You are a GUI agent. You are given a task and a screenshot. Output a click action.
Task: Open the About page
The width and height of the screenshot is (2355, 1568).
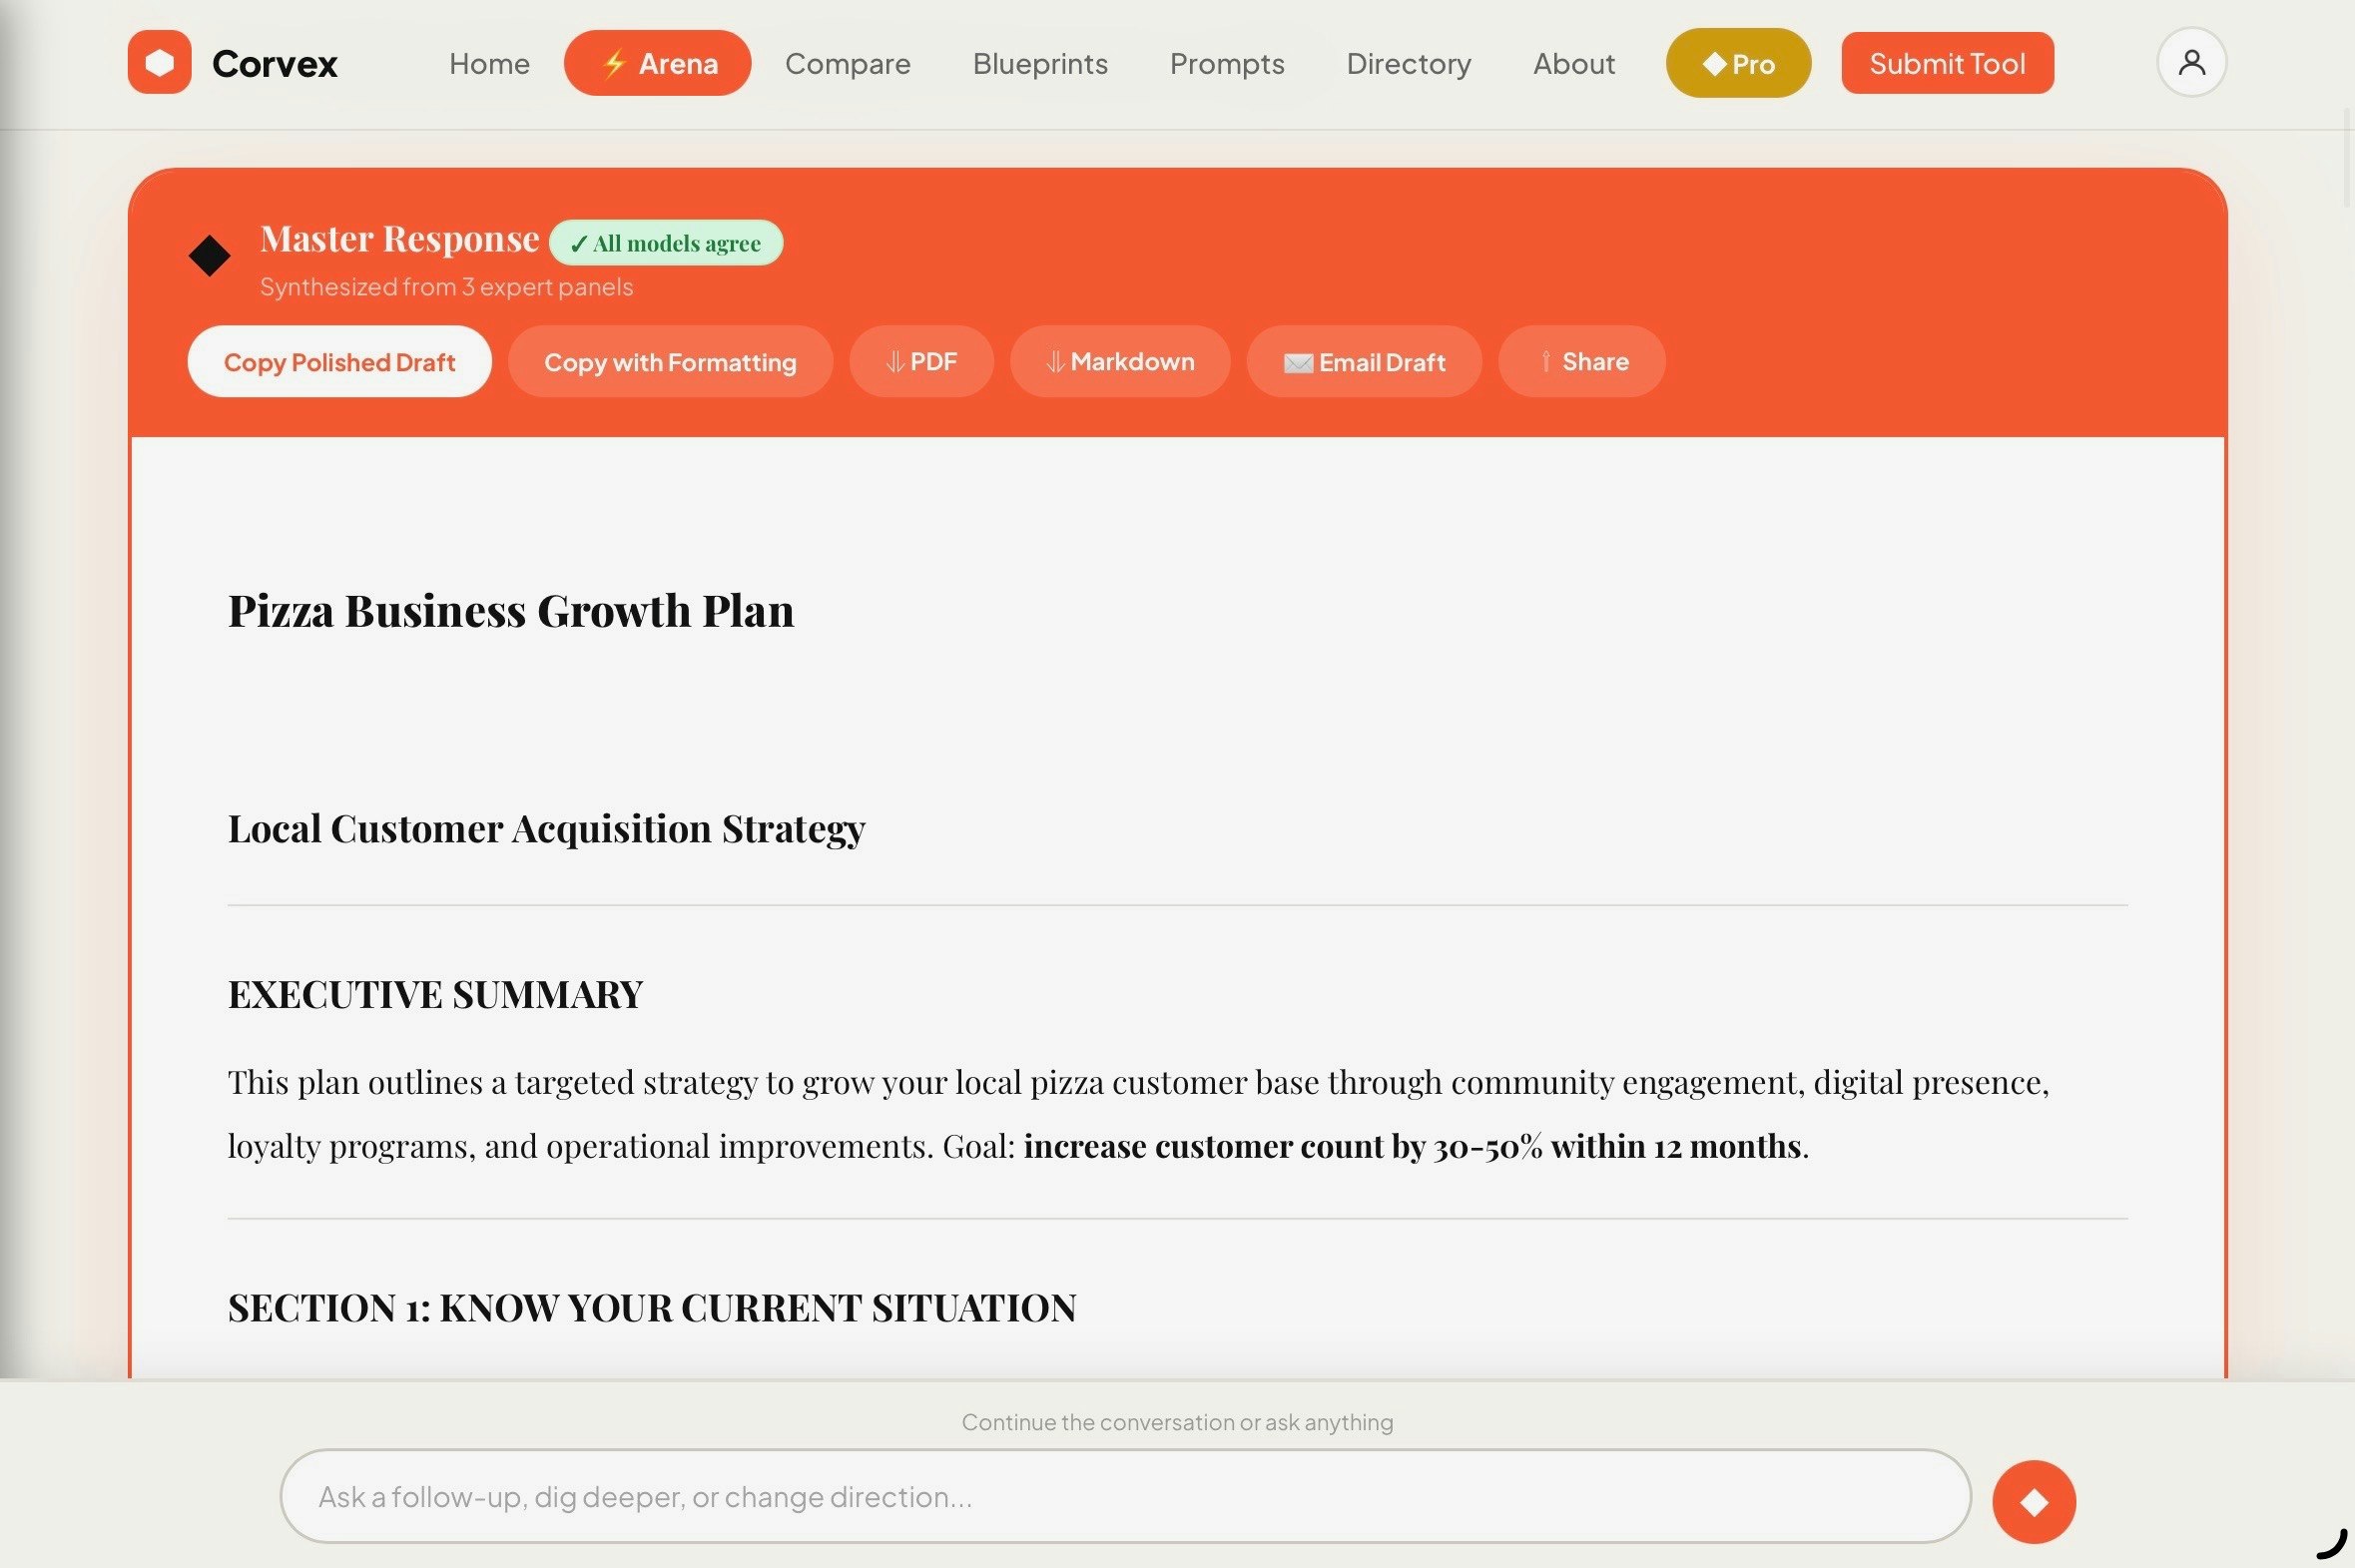pos(1573,63)
